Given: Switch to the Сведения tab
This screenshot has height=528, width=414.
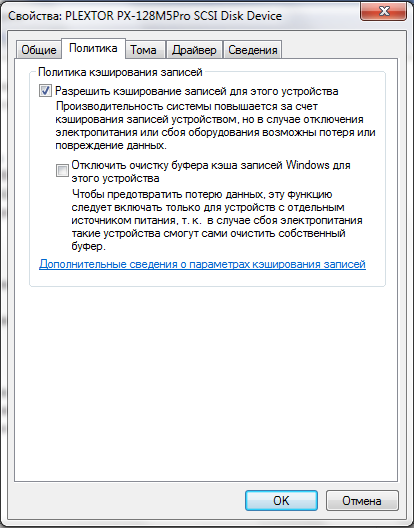Looking at the screenshot, I should [253, 50].
